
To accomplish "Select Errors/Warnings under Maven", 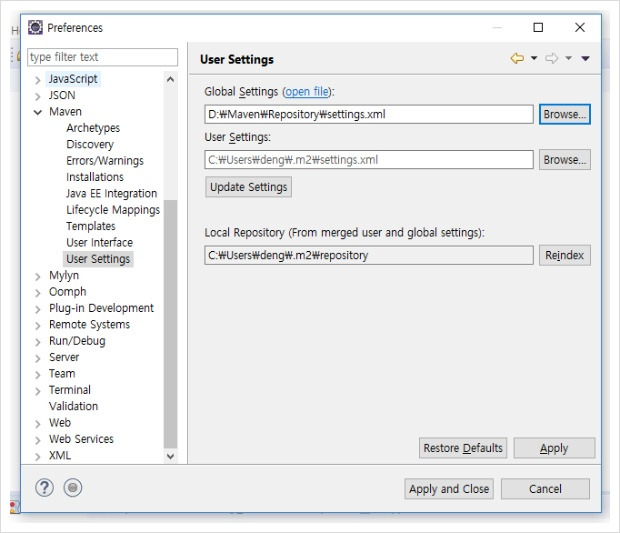I will tap(105, 161).
